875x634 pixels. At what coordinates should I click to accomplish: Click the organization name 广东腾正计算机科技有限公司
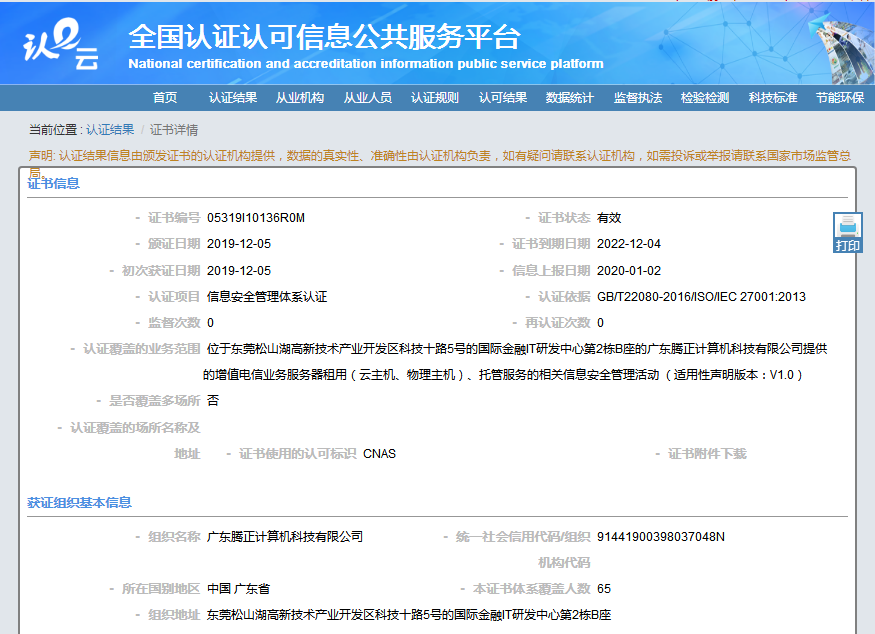coord(286,536)
